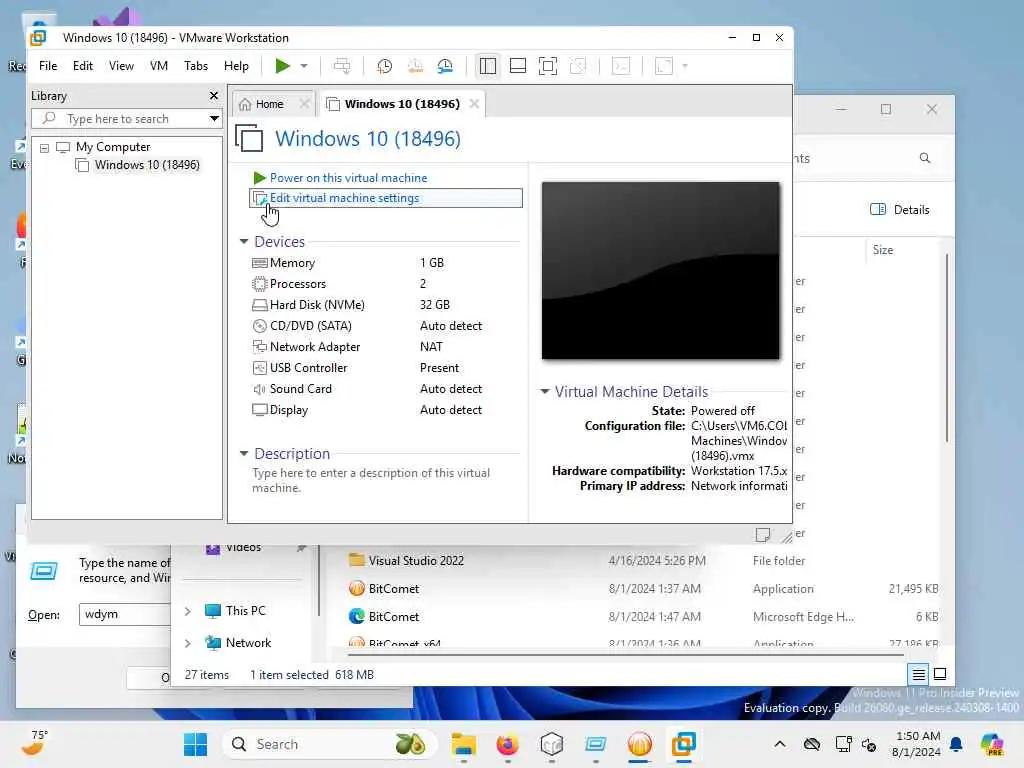Open the Network Adapter device entry
This screenshot has height=768, width=1024.
tap(315, 347)
